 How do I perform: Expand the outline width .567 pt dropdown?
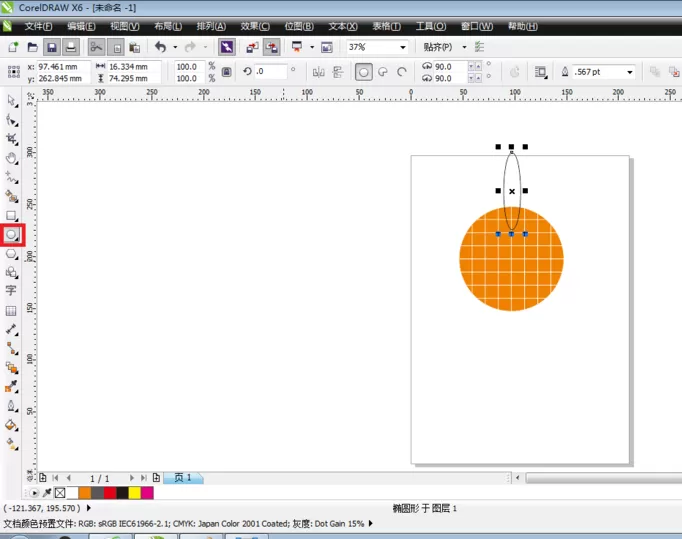pyautogui.click(x=629, y=72)
